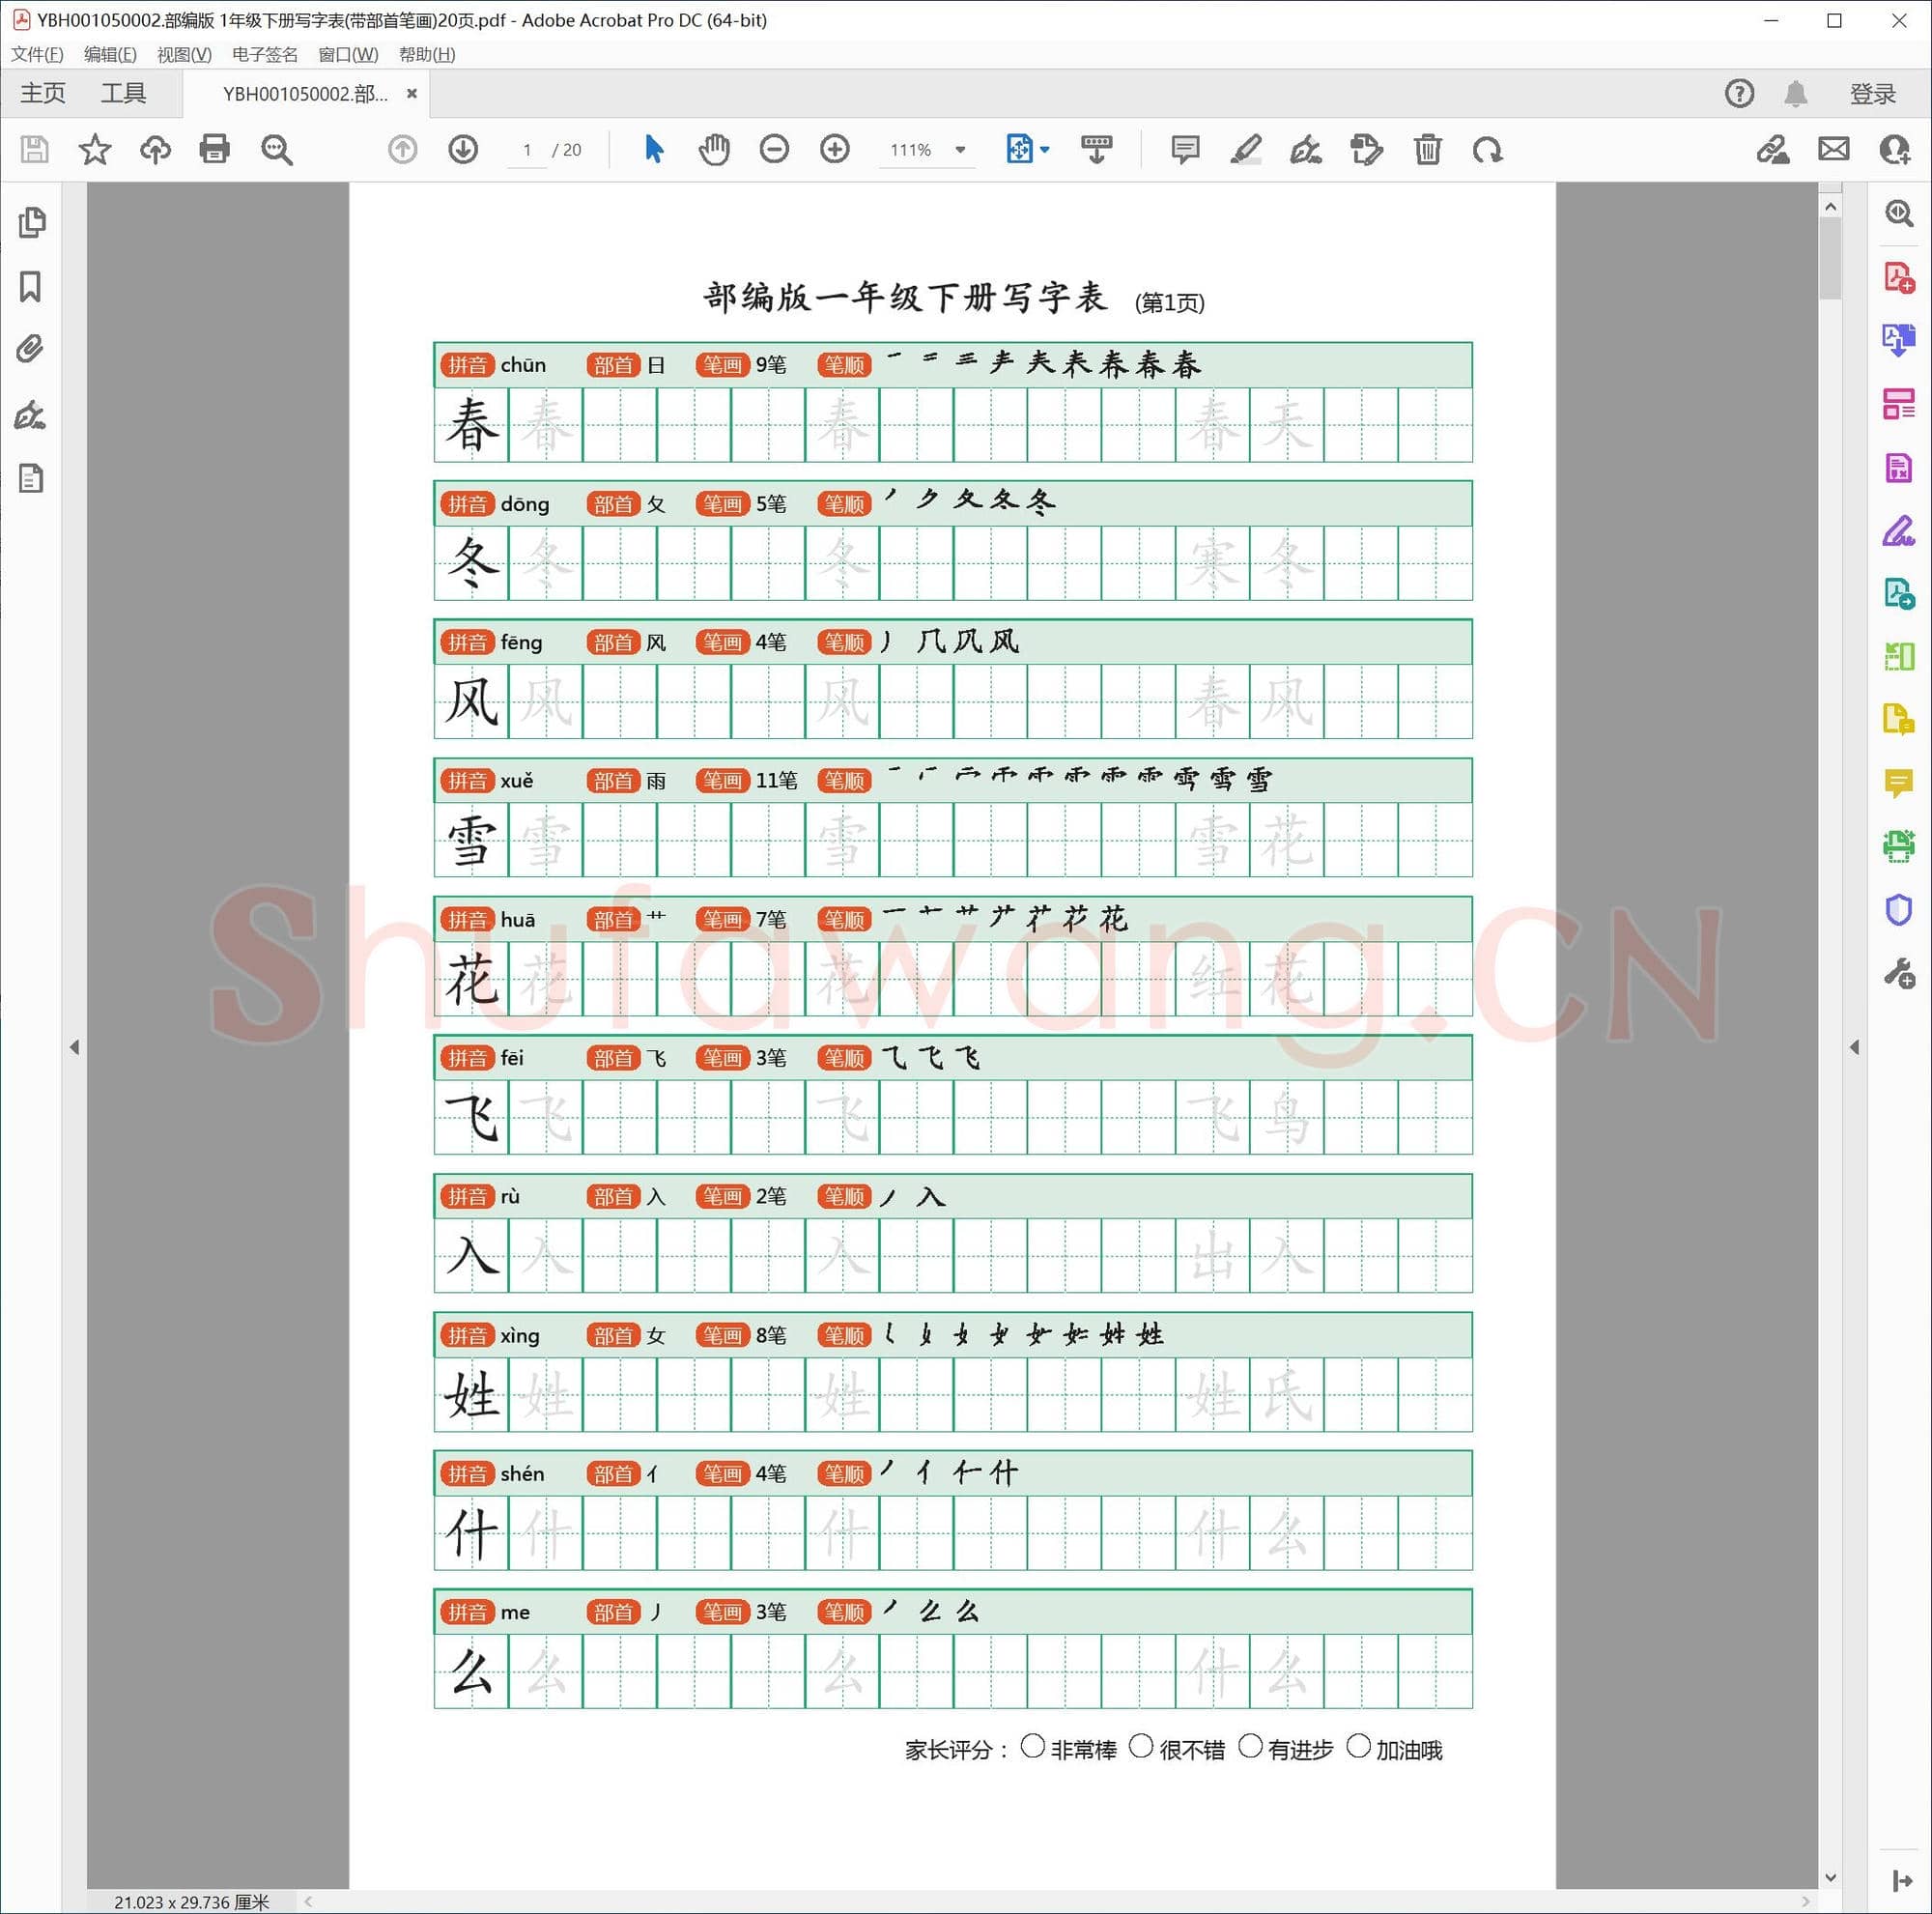
Task: Select the 非常棒 rating circle
Action: pyautogui.click(x=1034, y=1747)
